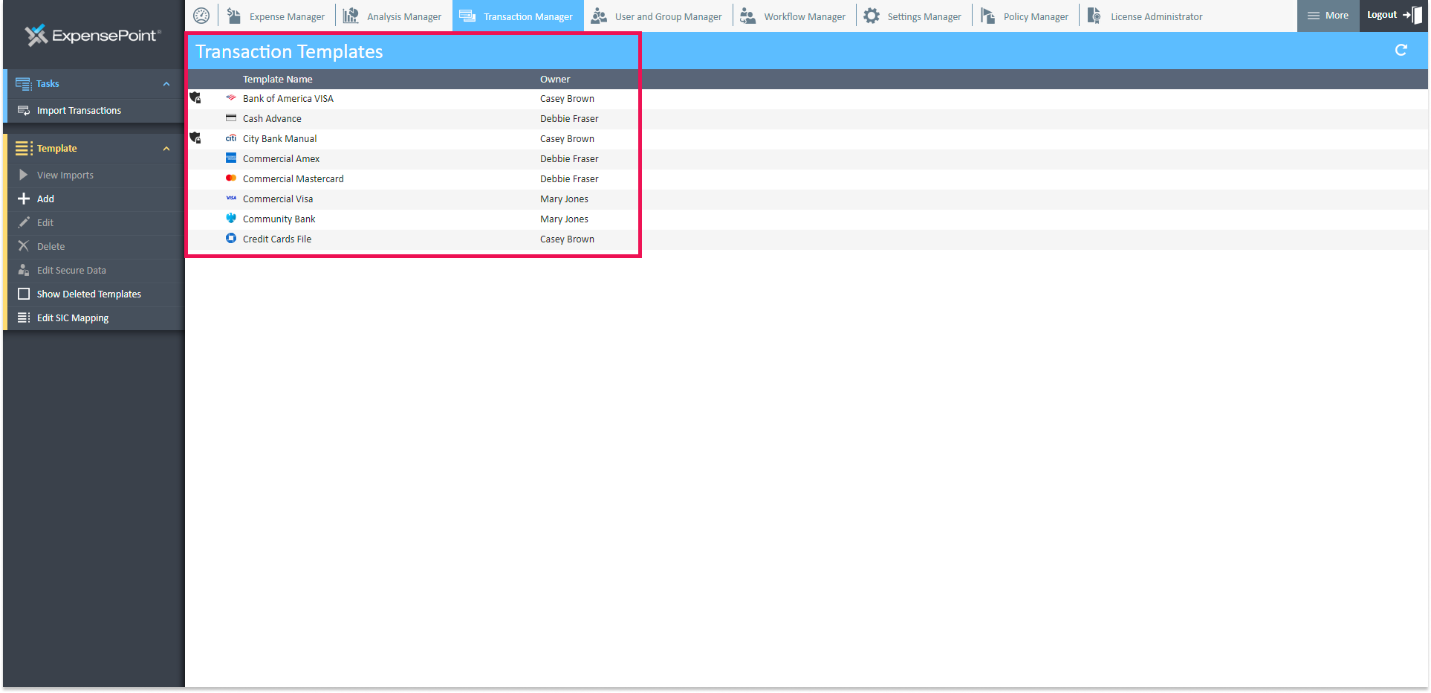Image resolution: width=1431 pixels, height=693 pixels.
Task: Click the Settings Manager gear icon
Action: coord(871,16)
